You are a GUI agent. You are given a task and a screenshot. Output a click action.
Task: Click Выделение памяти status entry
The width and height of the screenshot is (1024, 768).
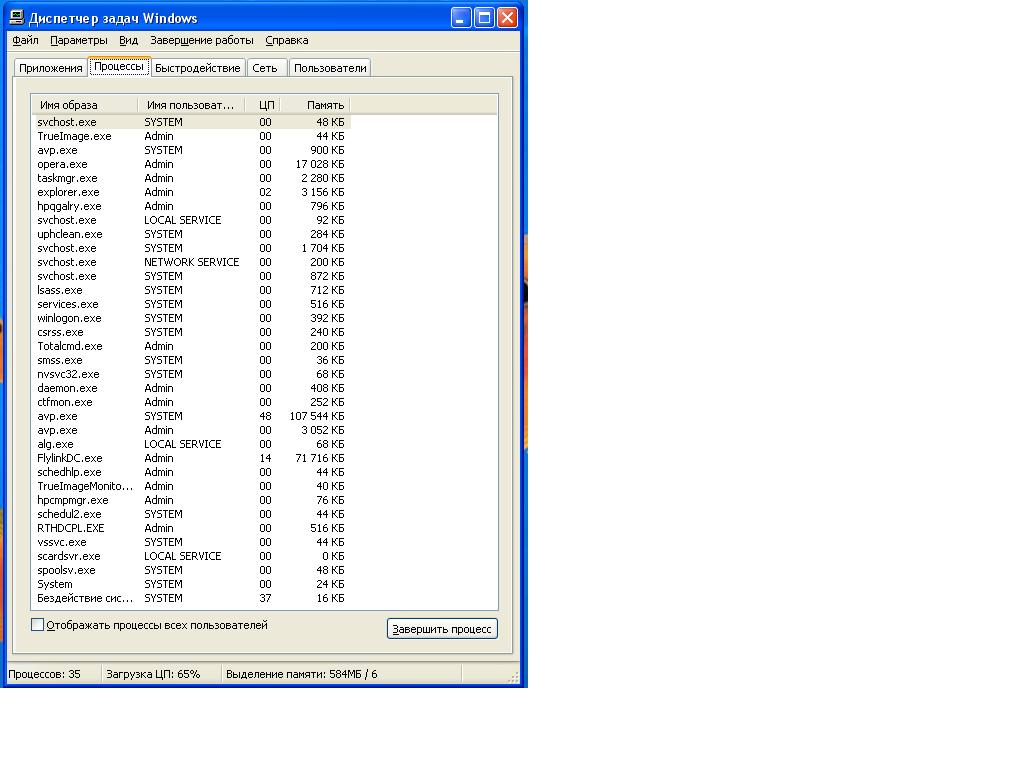[x=302, y=674]
